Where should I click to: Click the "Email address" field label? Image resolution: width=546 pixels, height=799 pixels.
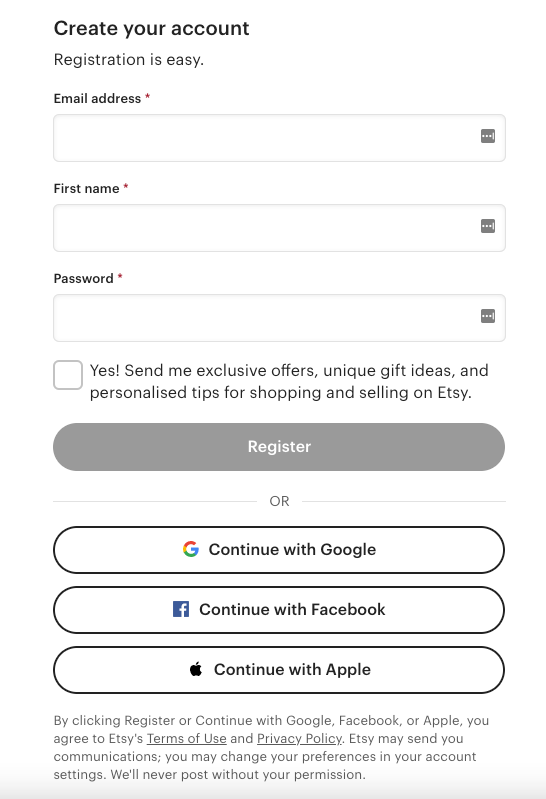(x=97, y=98)
